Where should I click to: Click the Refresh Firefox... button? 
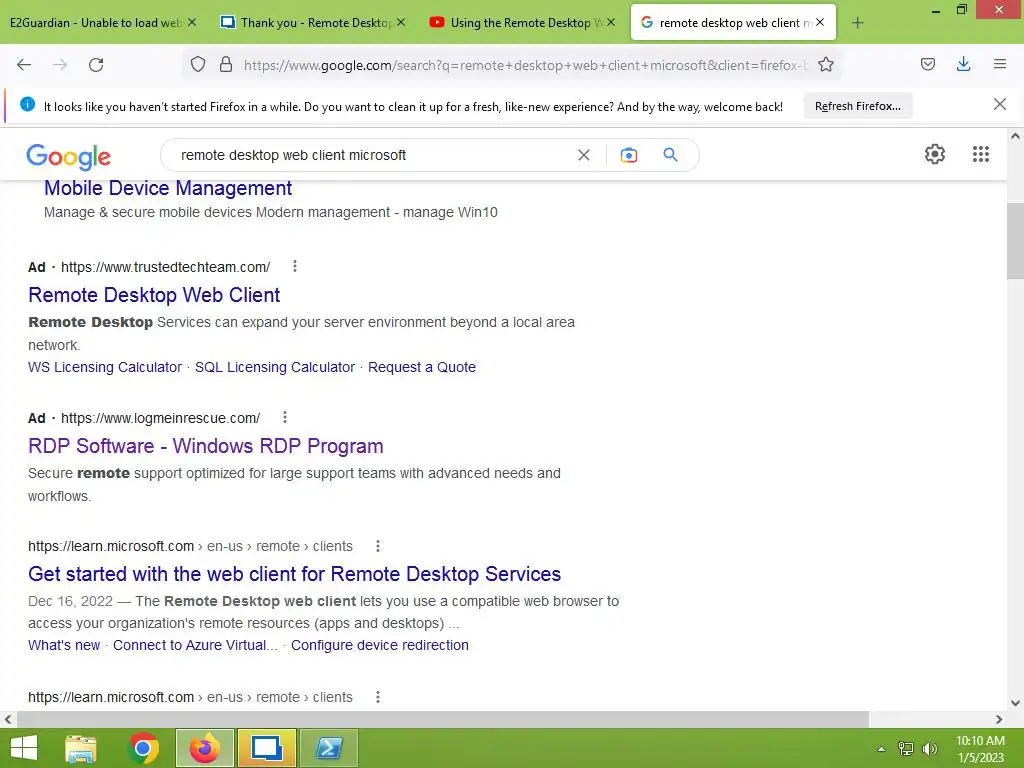point(857,106)
